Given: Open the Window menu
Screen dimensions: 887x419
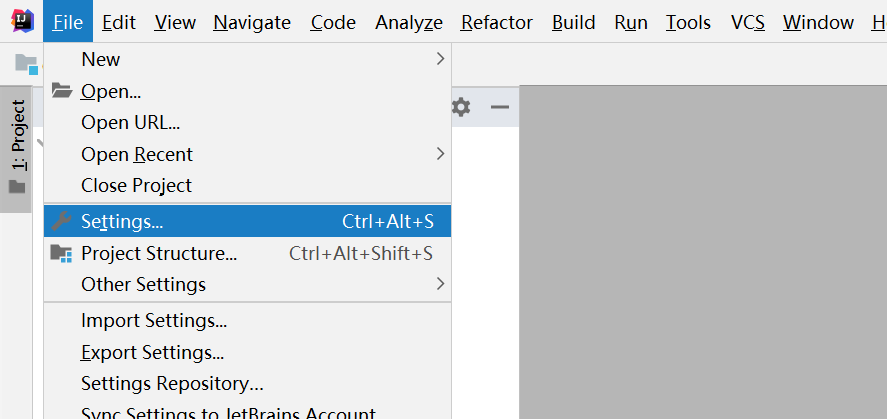Looking at the screenshot, I should coord(819,22).
